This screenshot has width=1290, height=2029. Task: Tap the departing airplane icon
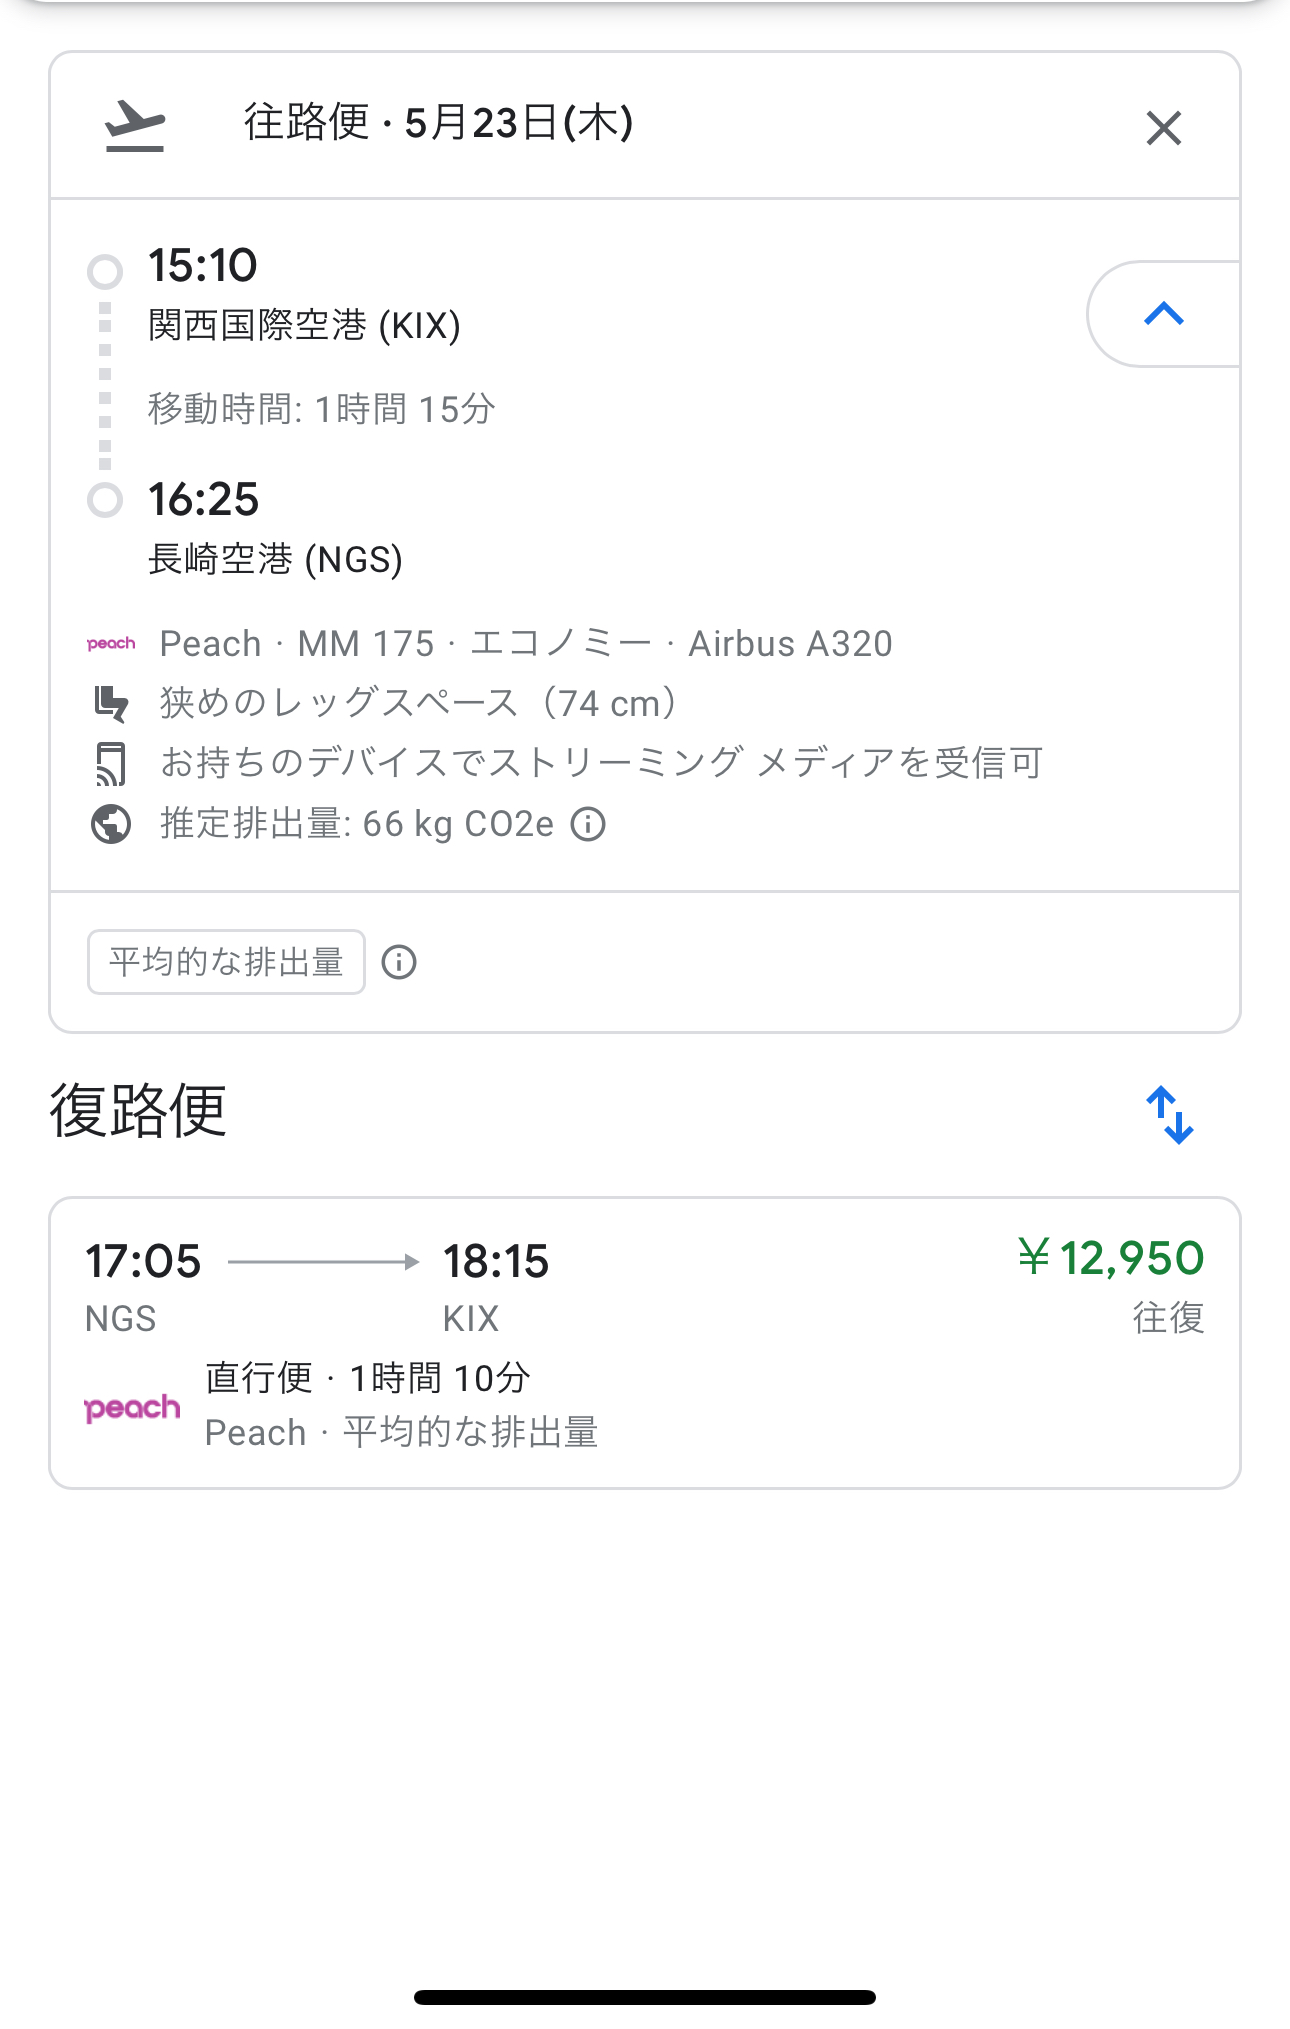point(135,126)
